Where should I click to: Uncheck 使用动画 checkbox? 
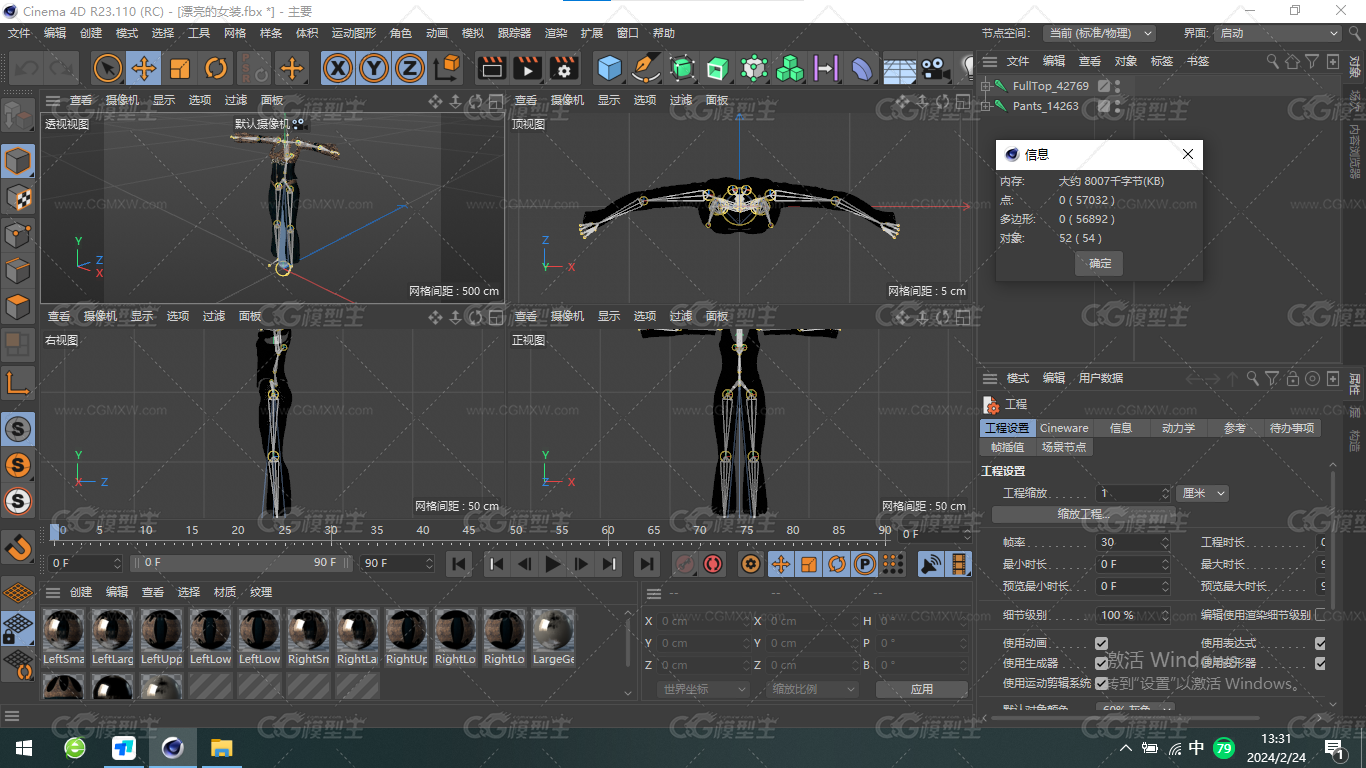pos(1101,643)
